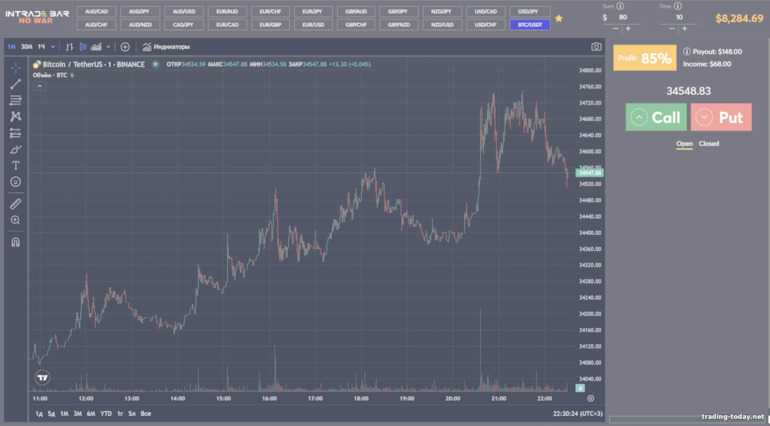
Task: Select the EUR/CHF currency pair
Action: [271, 11]
